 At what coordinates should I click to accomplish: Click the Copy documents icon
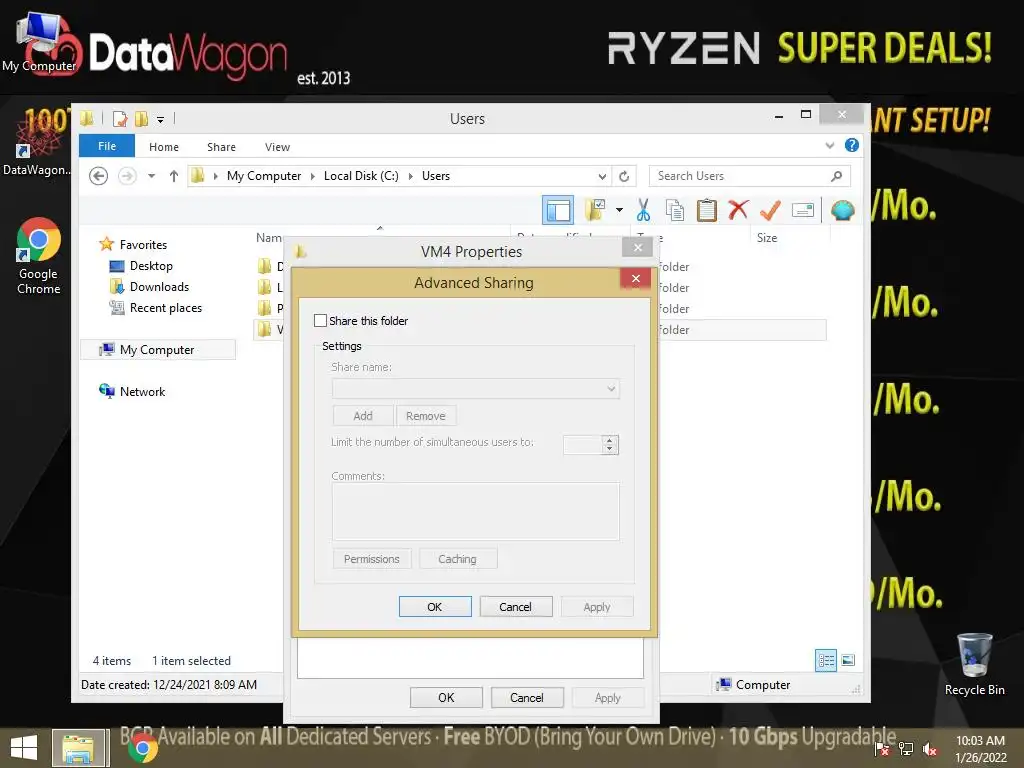(x=675, y=210)
